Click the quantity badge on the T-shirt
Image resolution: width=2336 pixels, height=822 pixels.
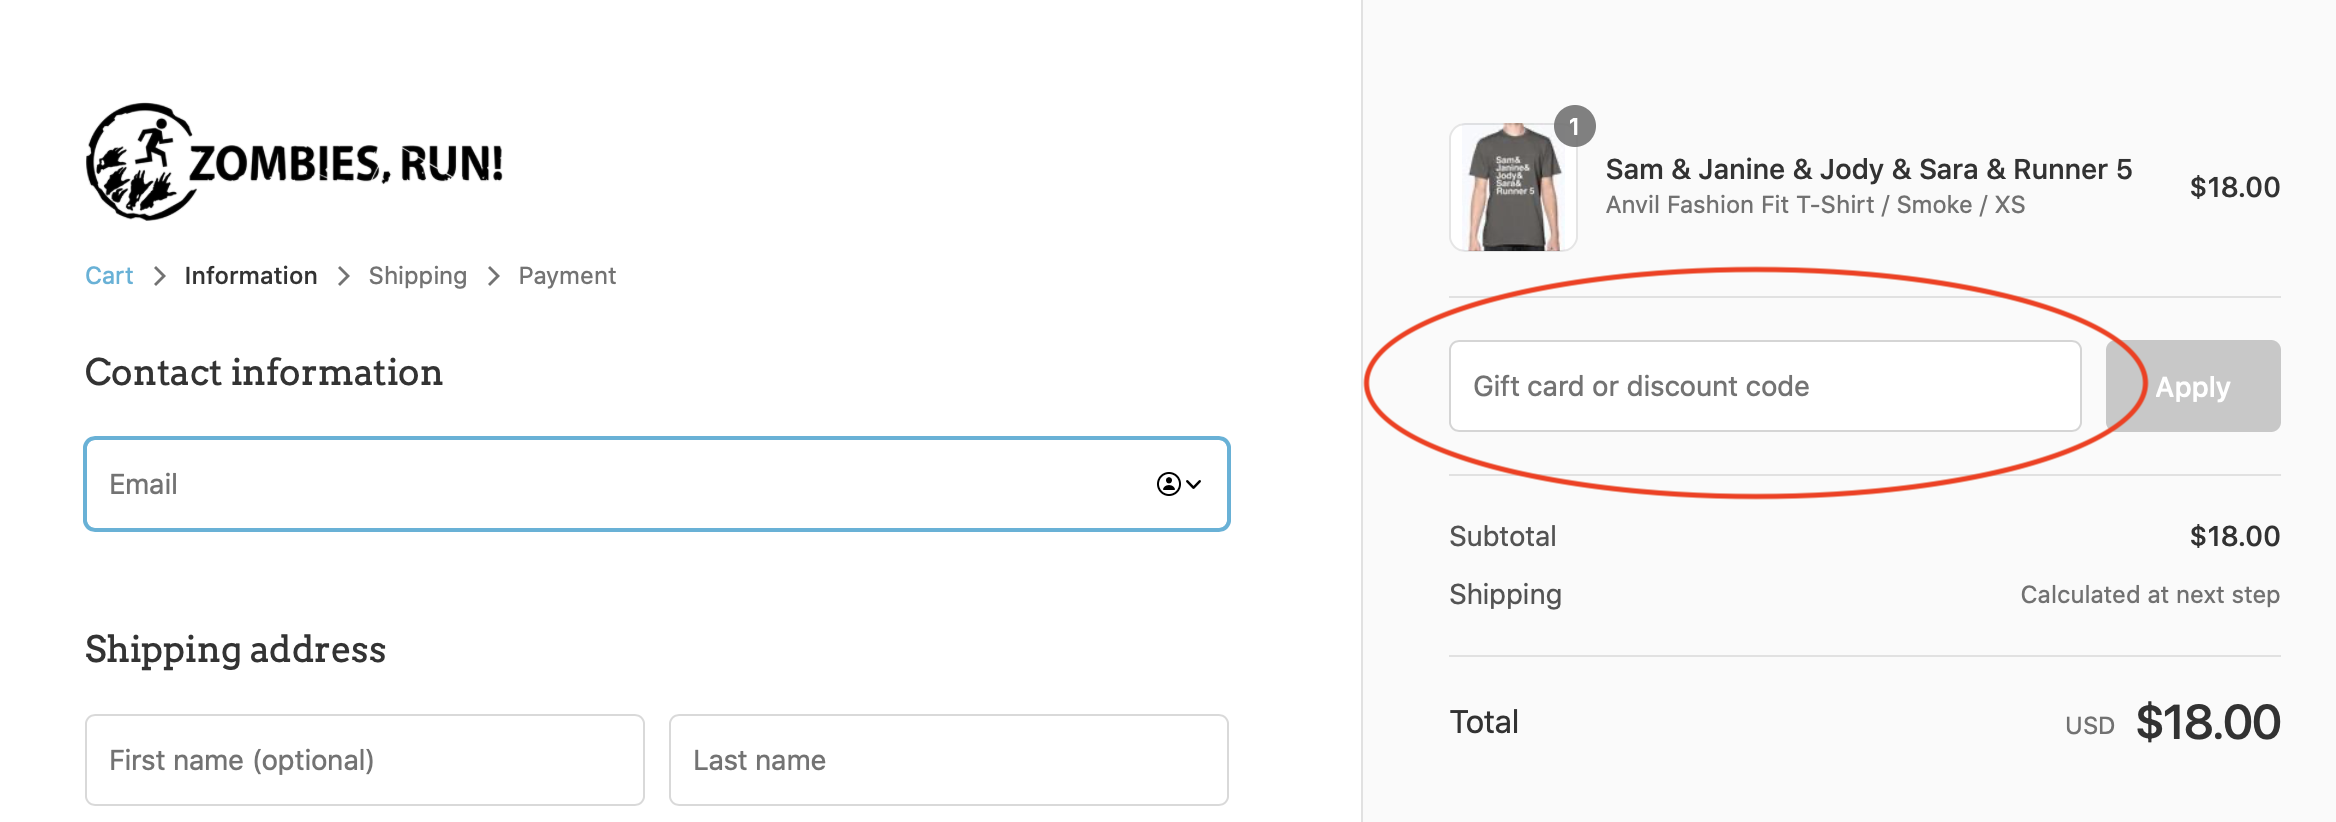1574,126
